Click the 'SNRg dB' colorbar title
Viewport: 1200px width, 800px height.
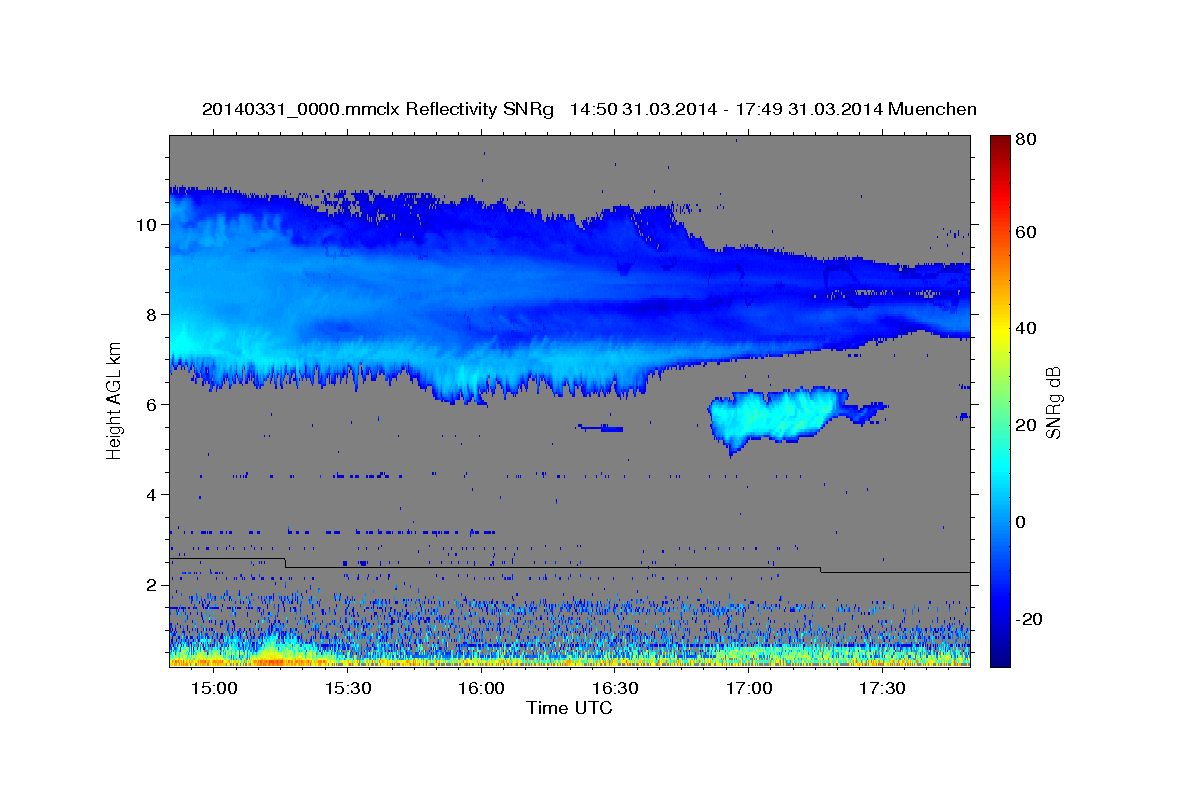(x=1054, y=401)
